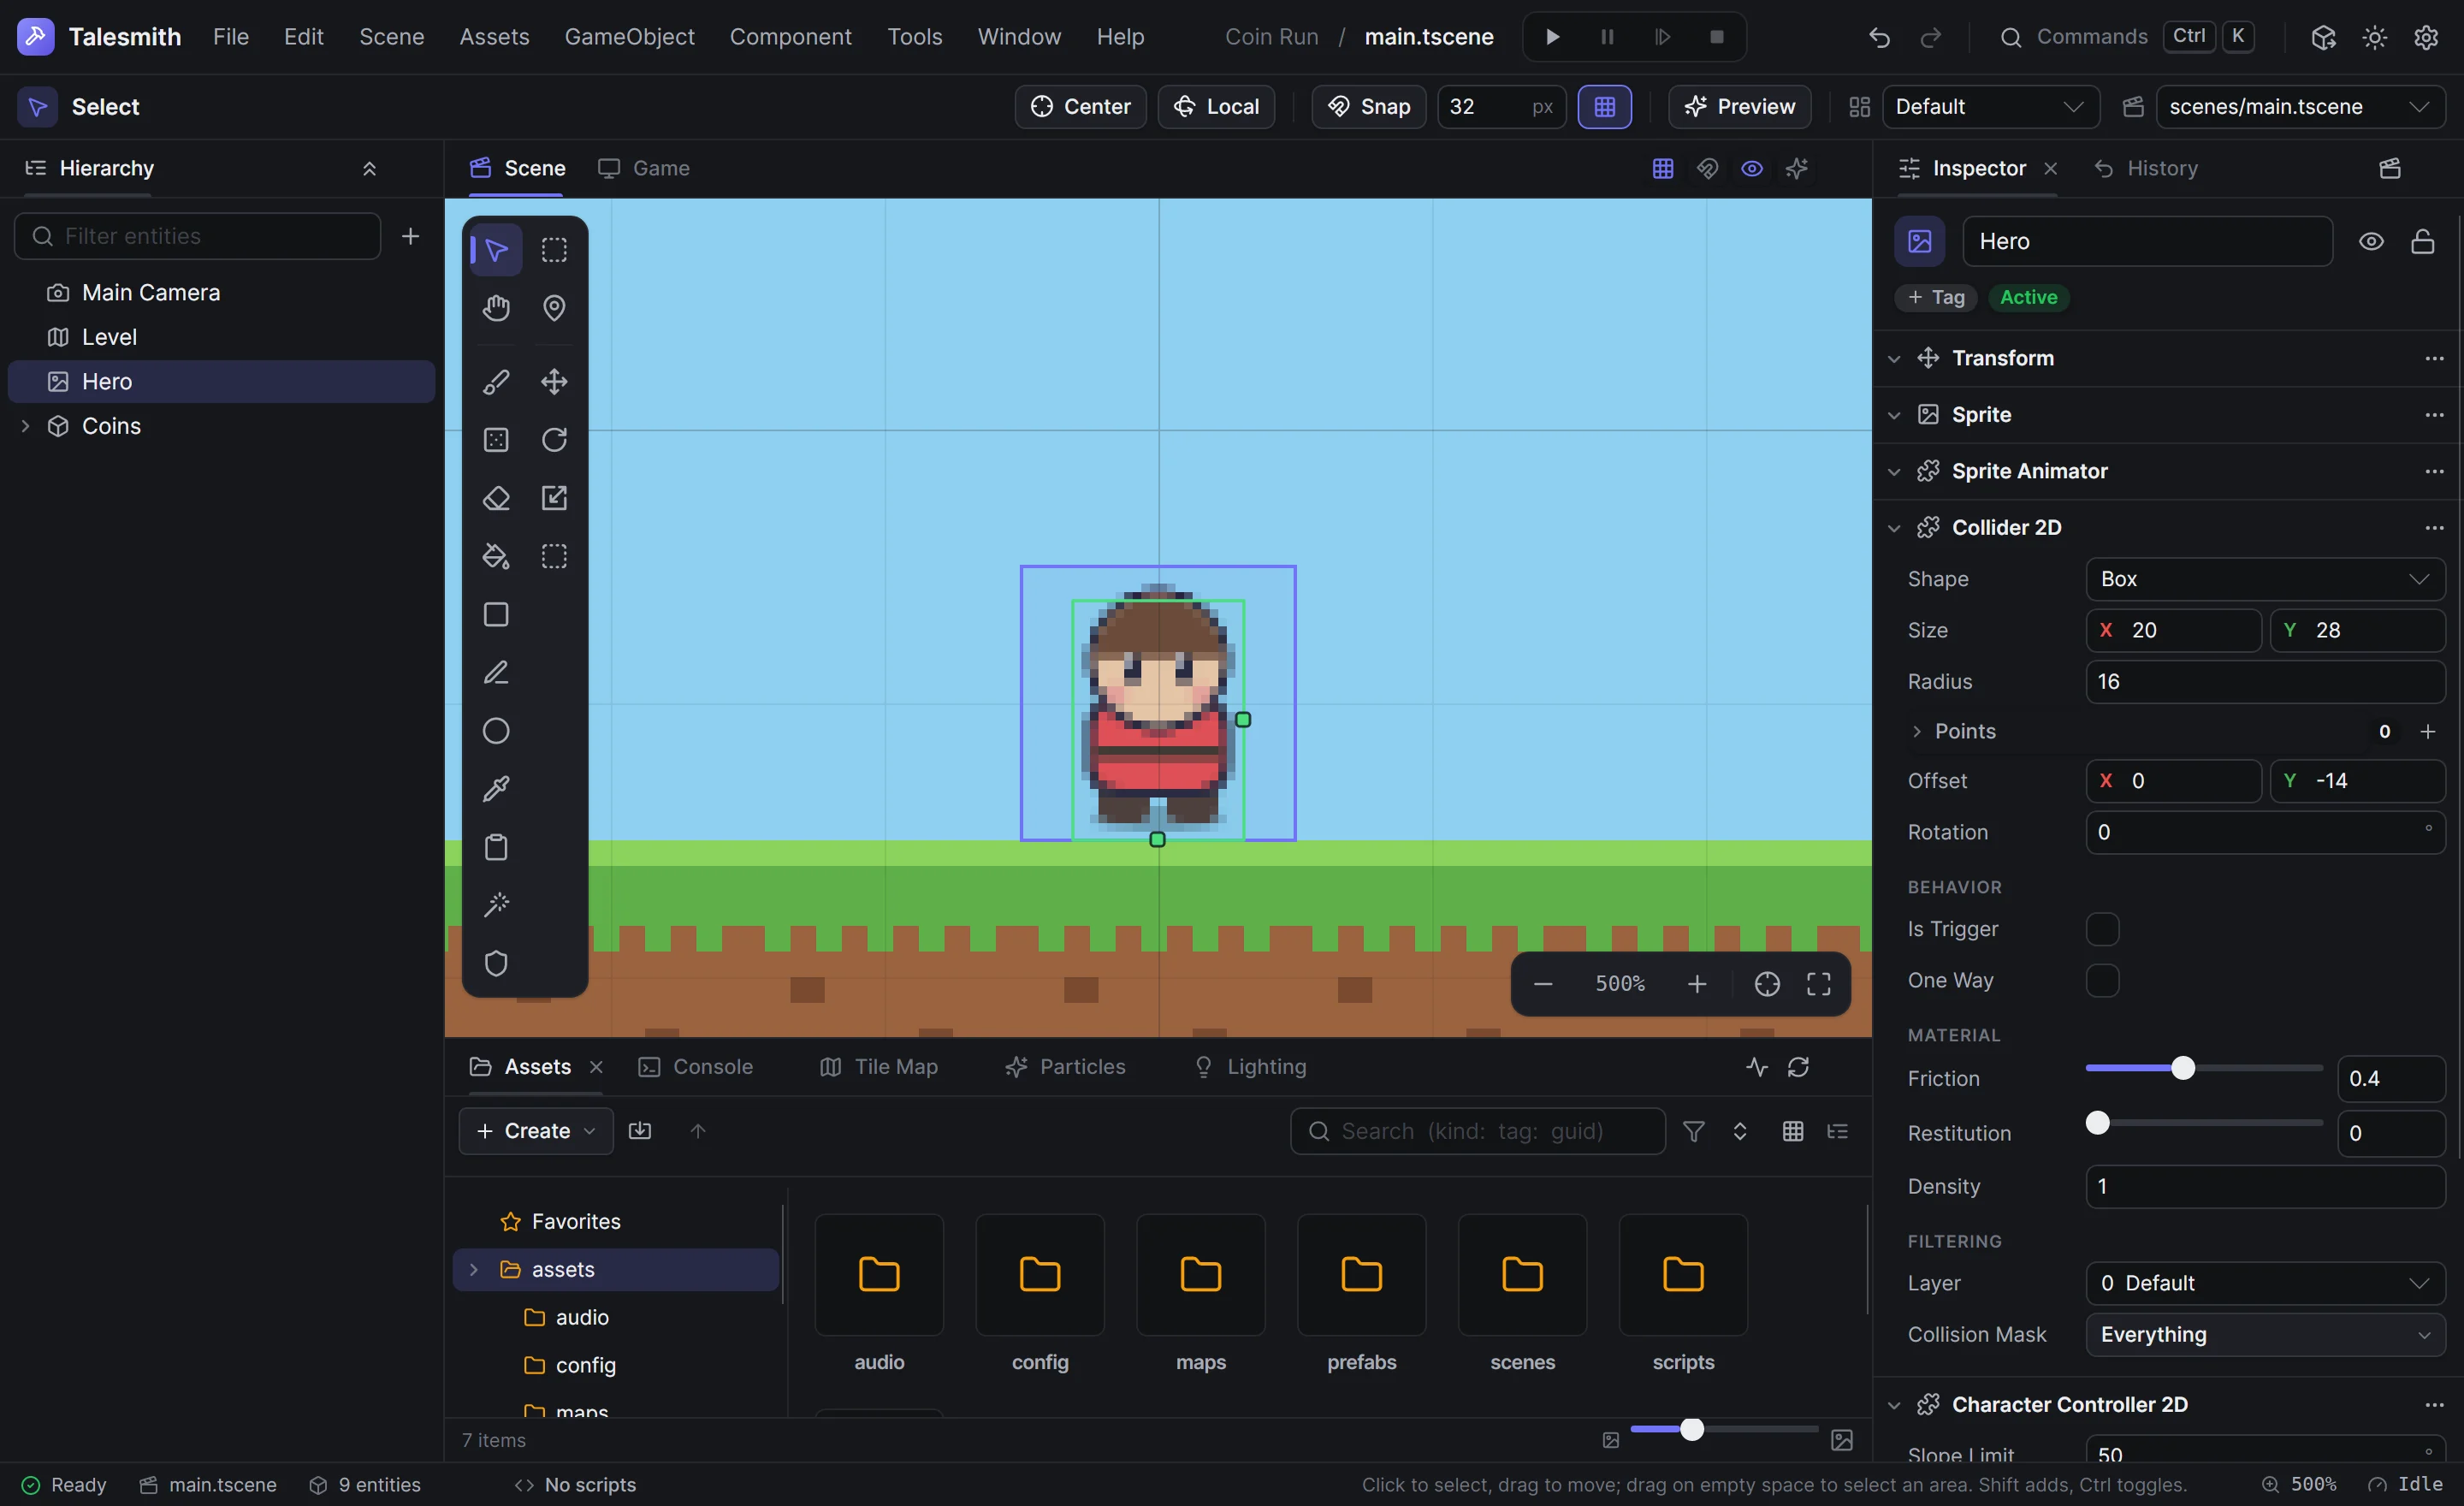
Task: Open the Layer Default dropdown
Action: [x=2266, y=1283]
